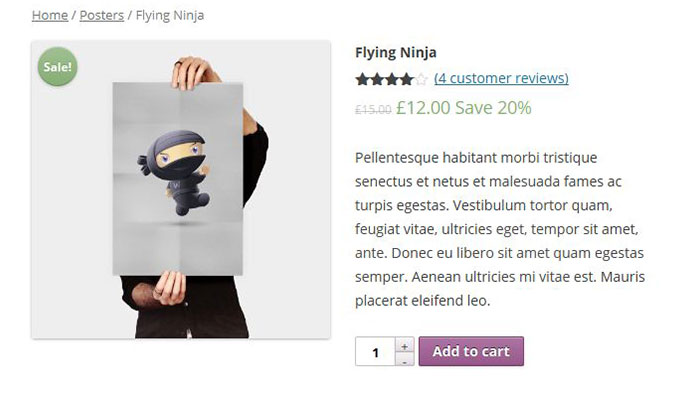Image resolution: width=700 pixels, height=400 pixels.
Task: Go to Home via the breadcrumb
Action: 50,15
